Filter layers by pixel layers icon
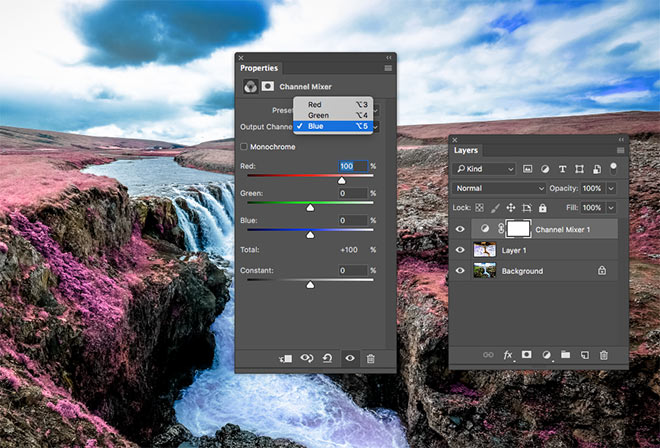 pos(527,169)
